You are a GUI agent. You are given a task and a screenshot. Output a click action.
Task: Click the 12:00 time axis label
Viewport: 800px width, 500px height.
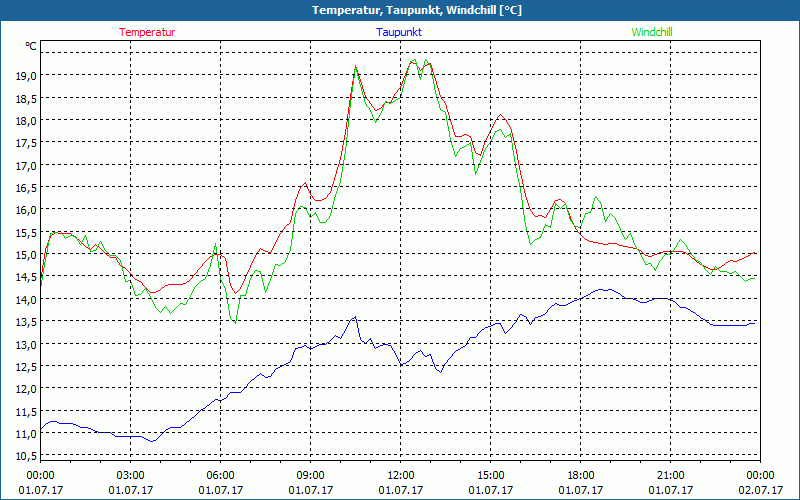tap(401, 476)
